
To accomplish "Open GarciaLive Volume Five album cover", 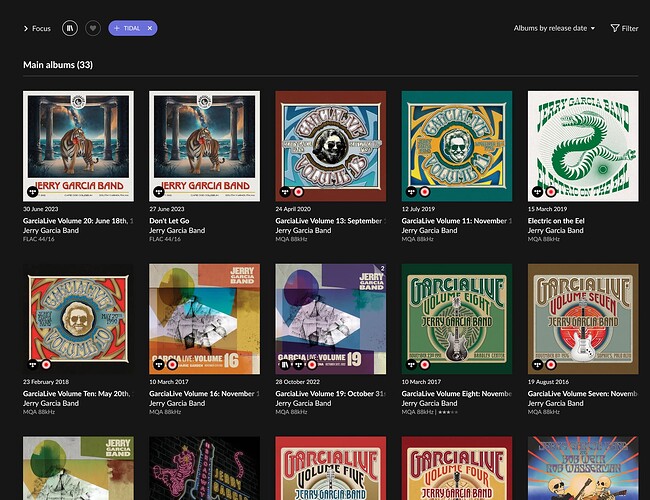I will 330,468.
